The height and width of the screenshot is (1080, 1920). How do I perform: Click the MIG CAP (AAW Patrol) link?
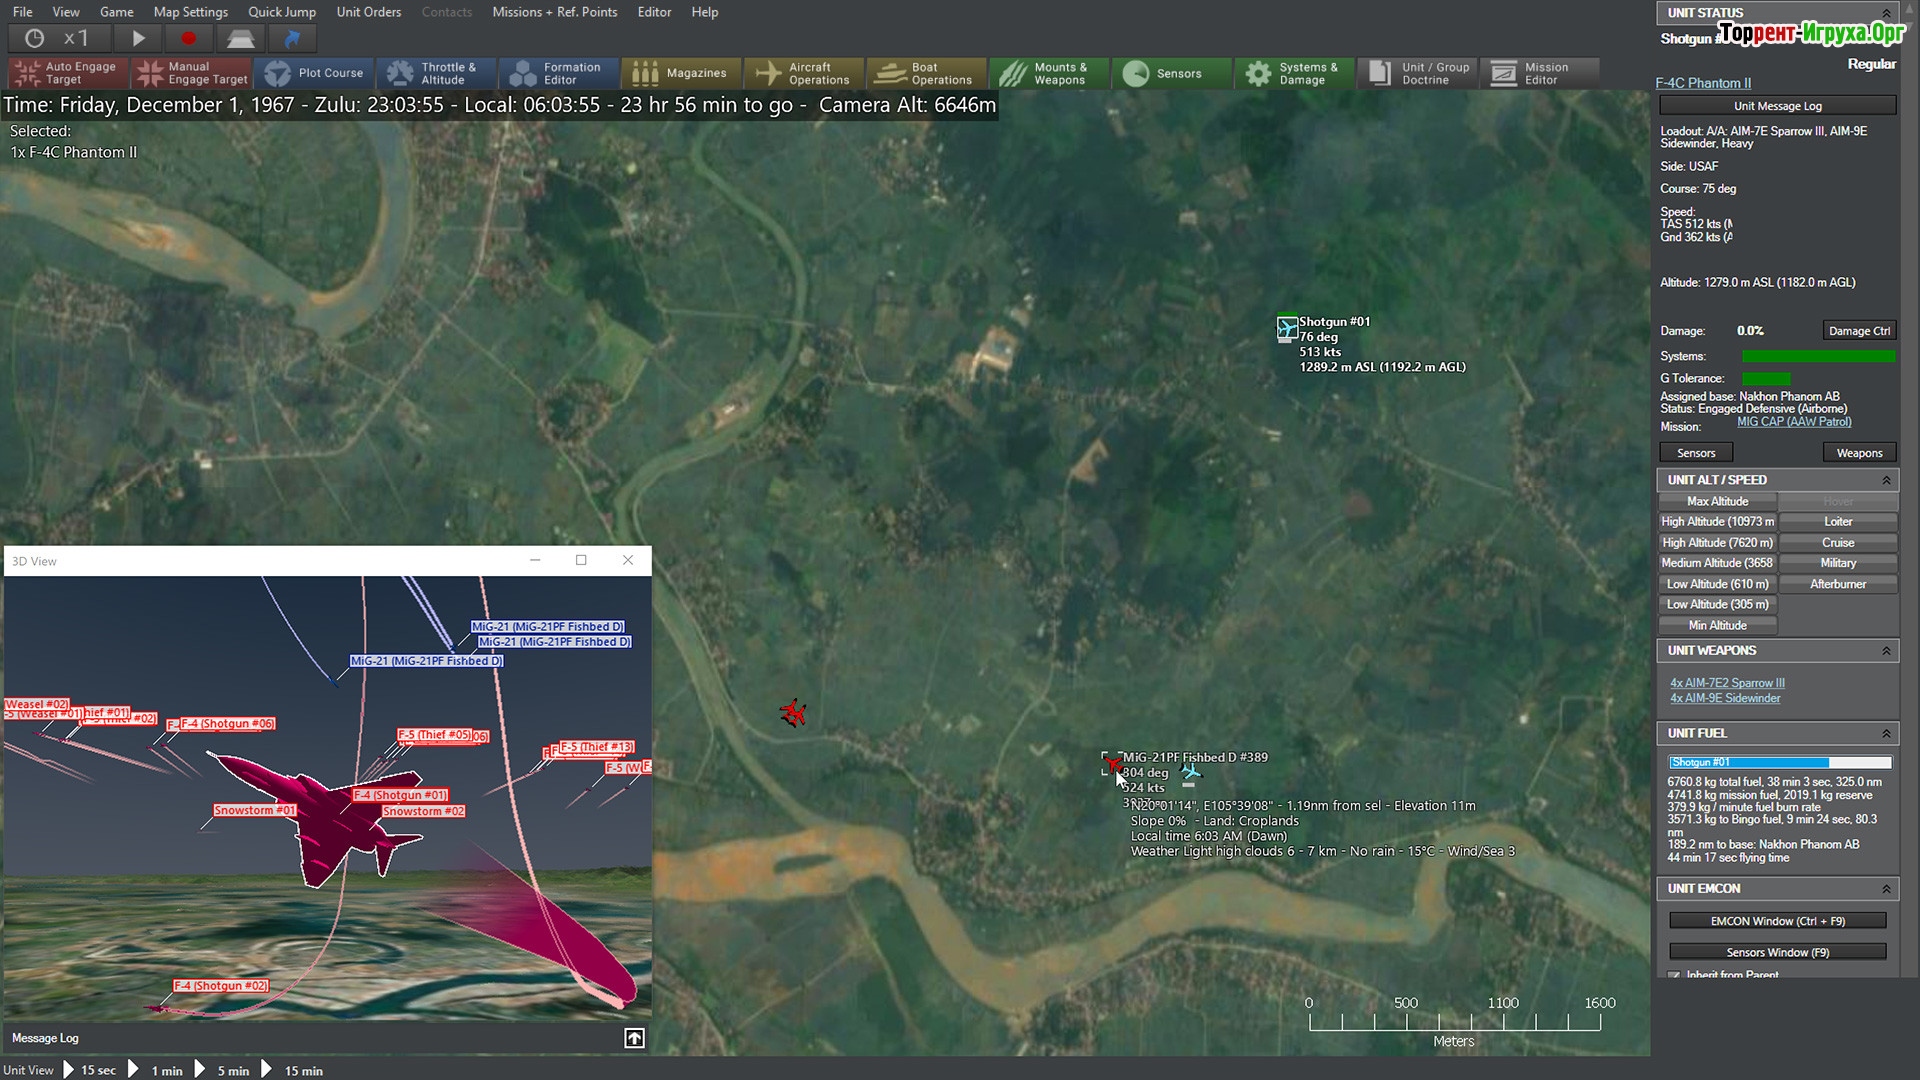click(1793, 422)
